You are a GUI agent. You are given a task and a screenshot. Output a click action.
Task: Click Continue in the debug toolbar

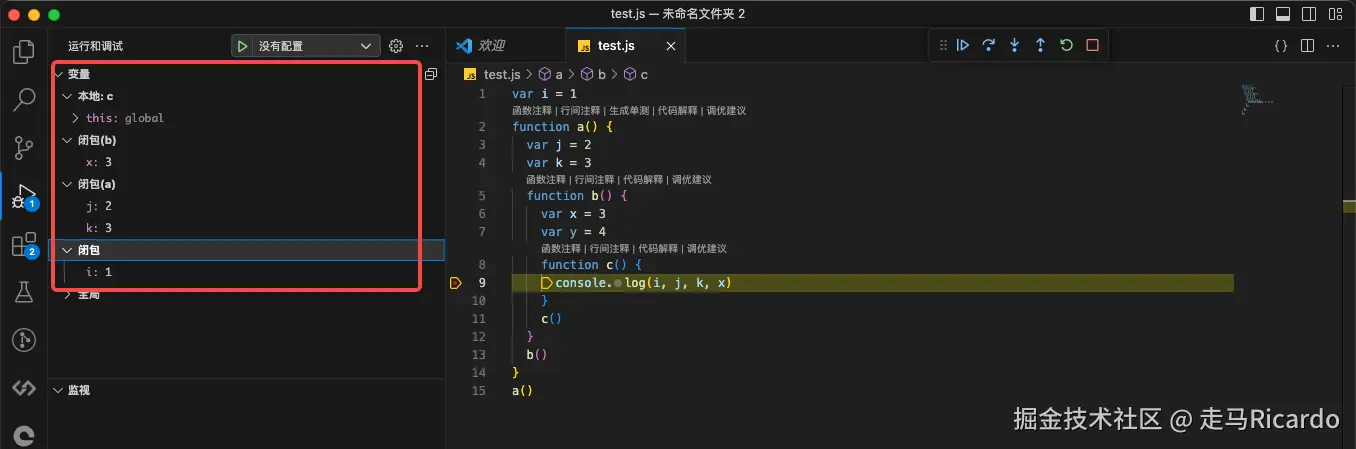tap(962, 45)
